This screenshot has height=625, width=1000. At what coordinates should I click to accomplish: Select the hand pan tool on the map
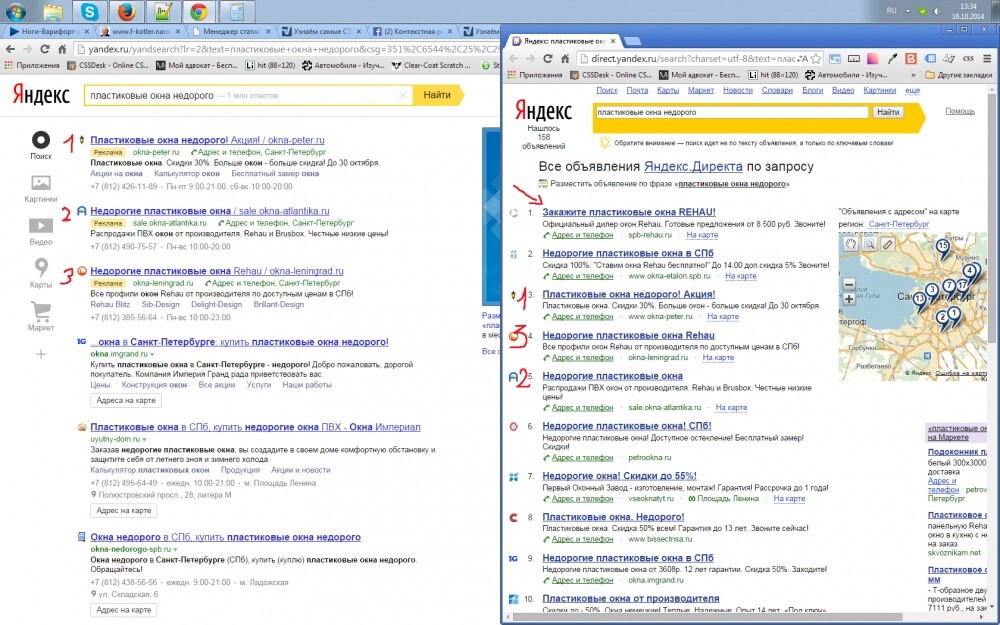click(x=850, y=244)
